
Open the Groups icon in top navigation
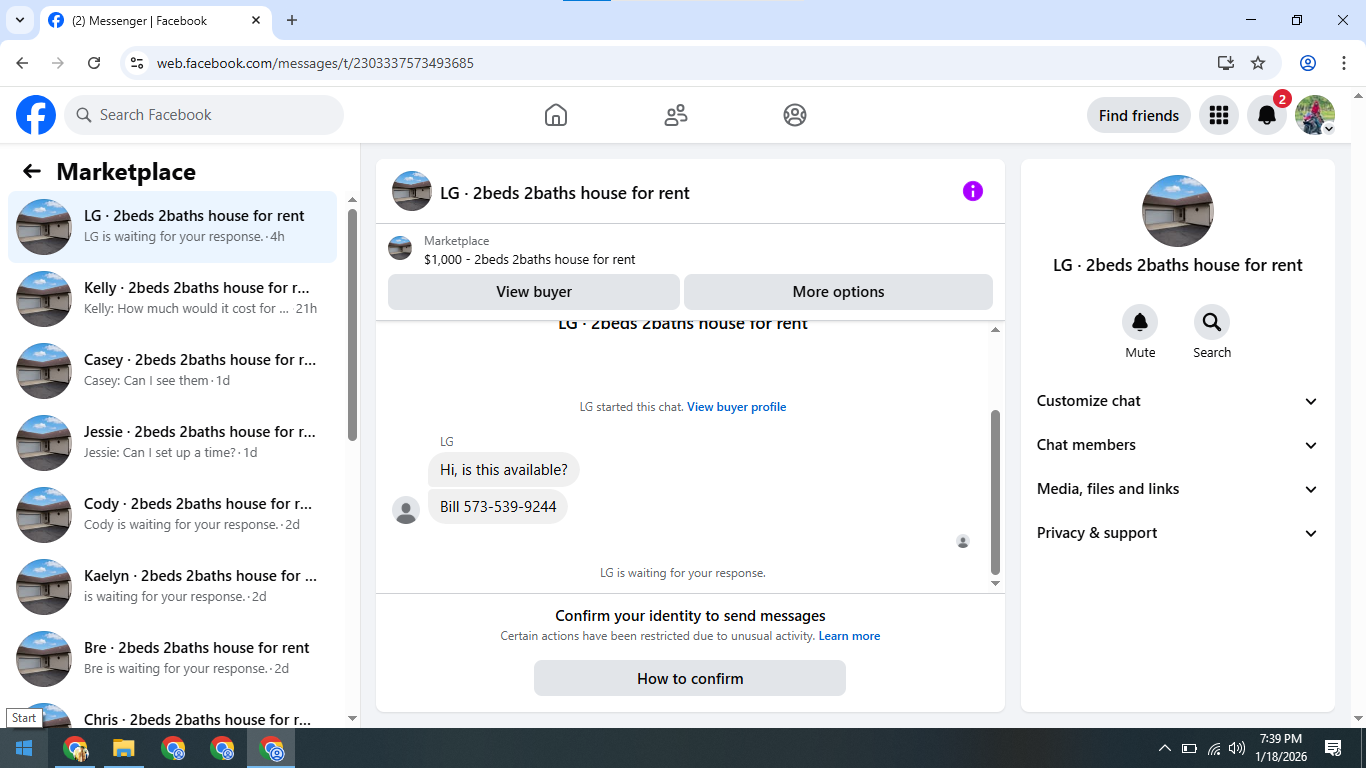(795, 115)
